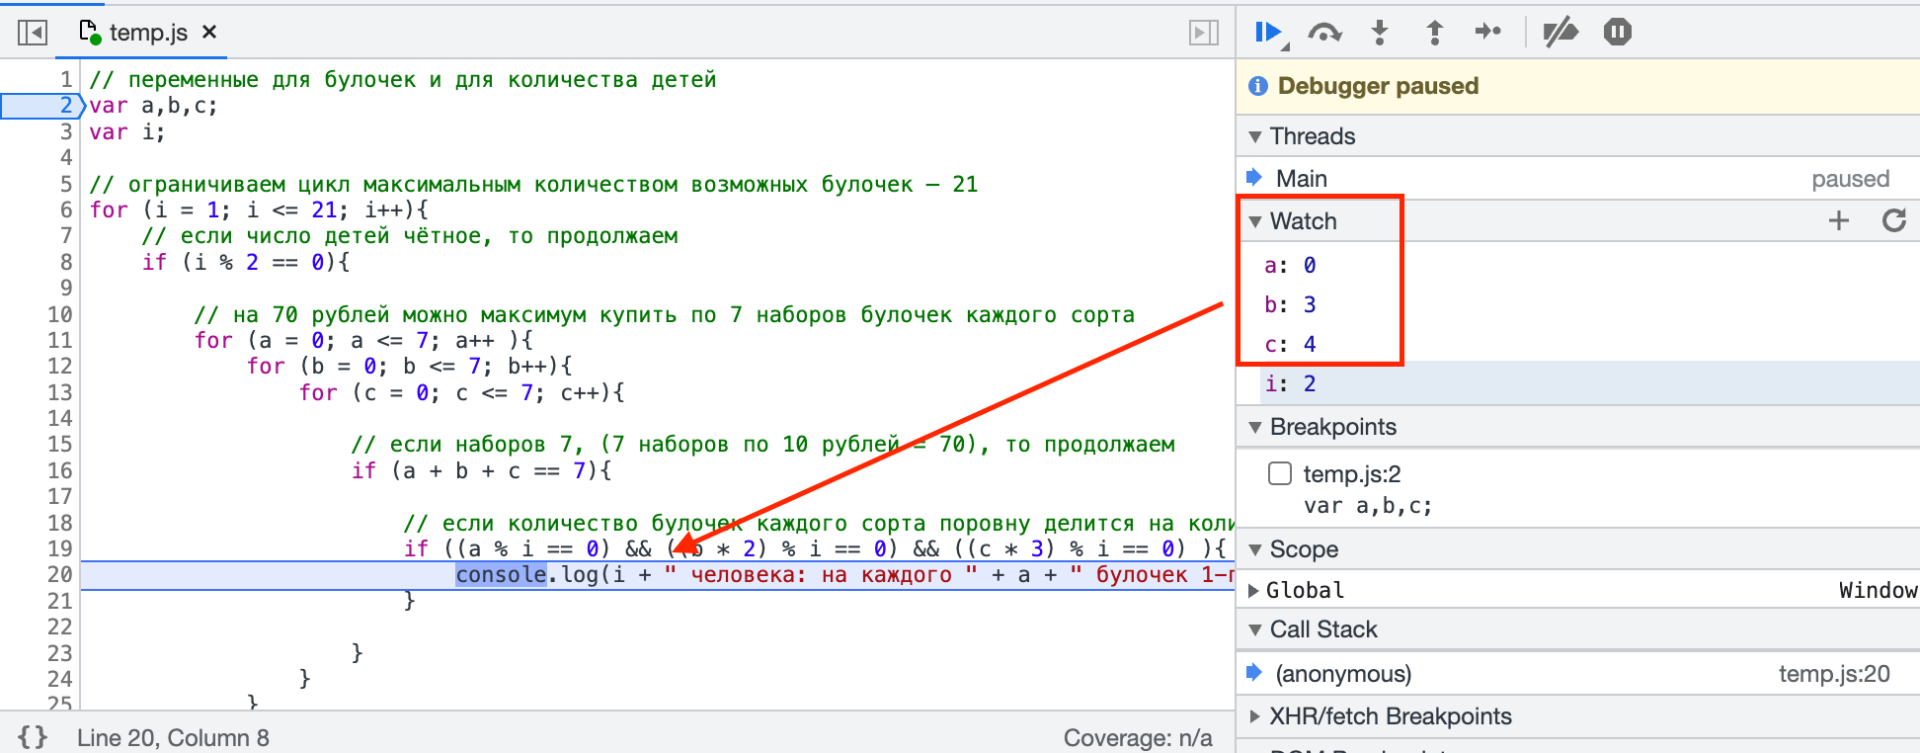Refresh the watch expressions
This screenshot has height=753, width=1920.
coord(1893,221)
